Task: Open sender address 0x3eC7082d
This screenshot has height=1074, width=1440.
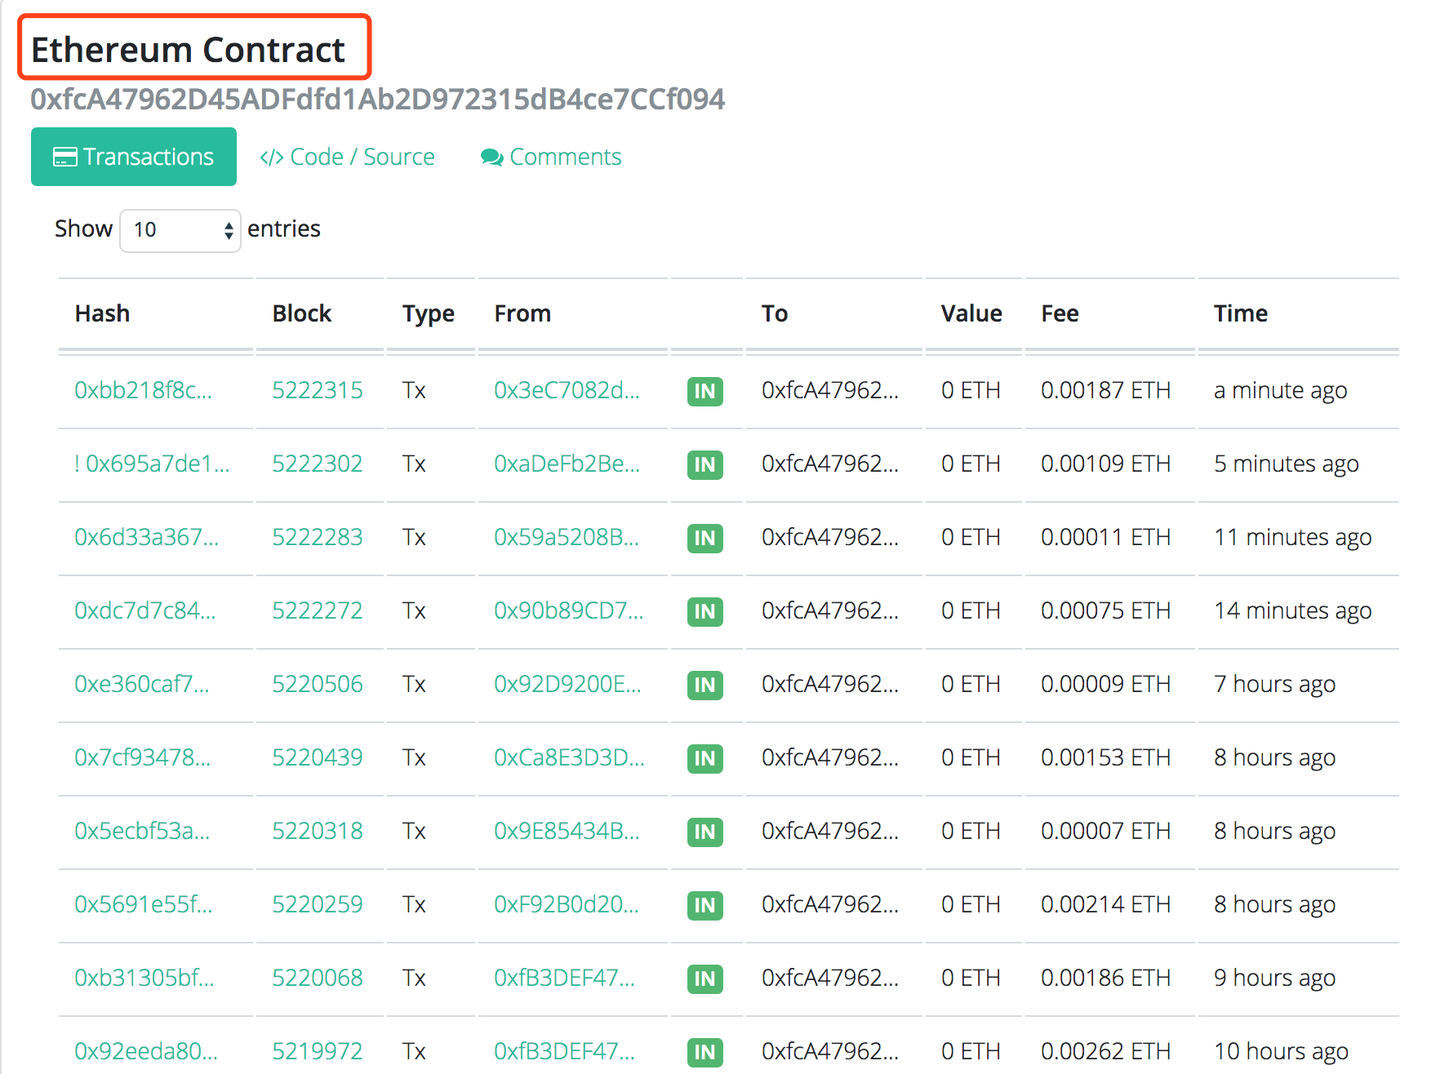Action: coord(567,391)
